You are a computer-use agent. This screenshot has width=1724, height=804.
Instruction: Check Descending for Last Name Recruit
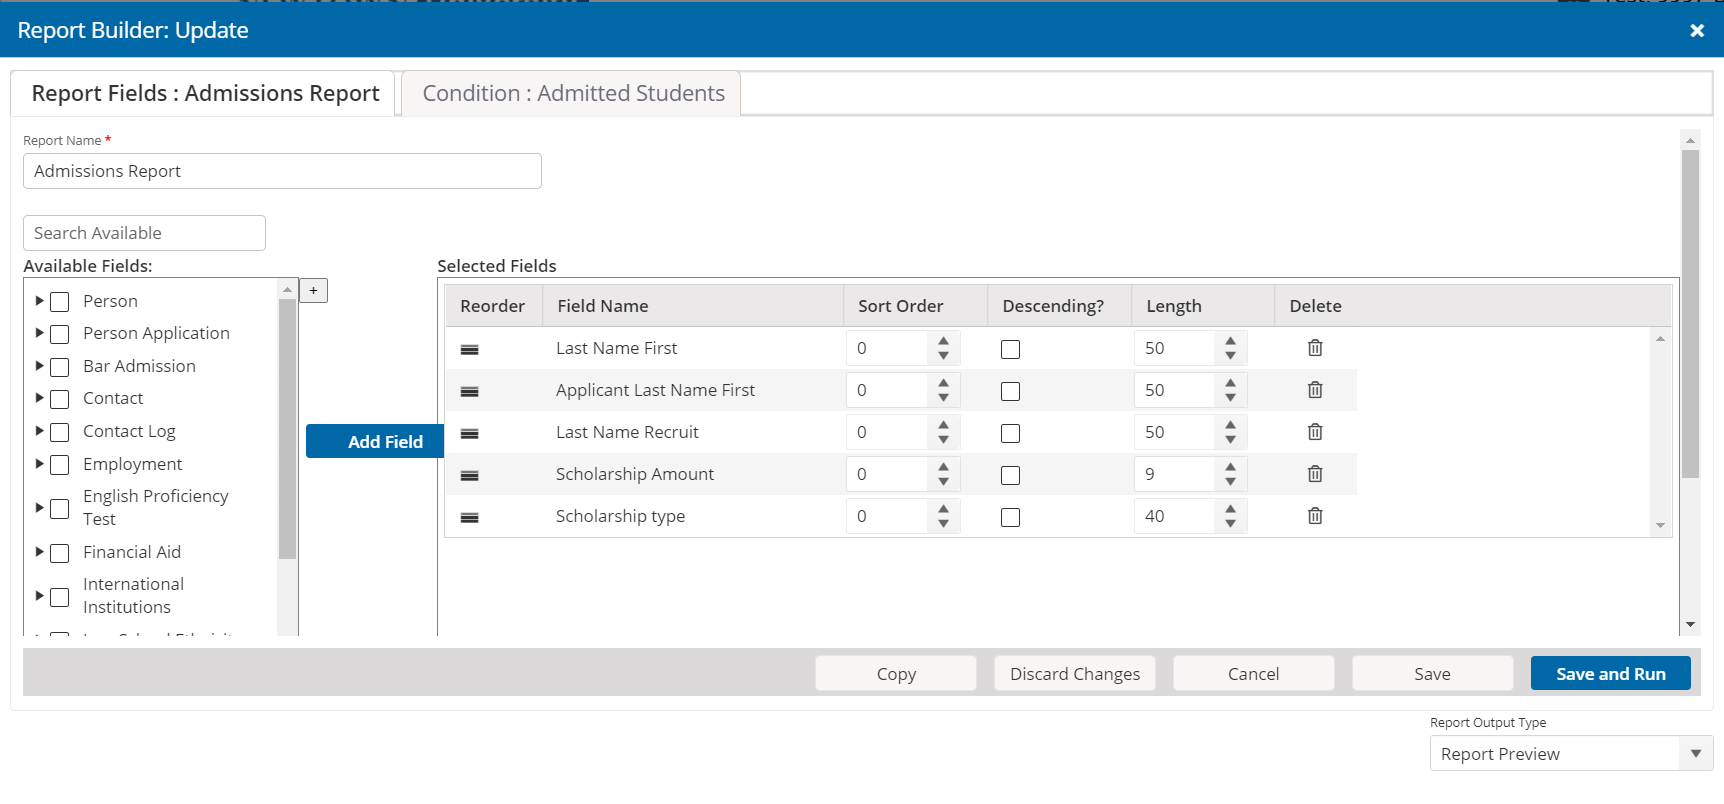pyautogui.click(x=1010, y=433)
